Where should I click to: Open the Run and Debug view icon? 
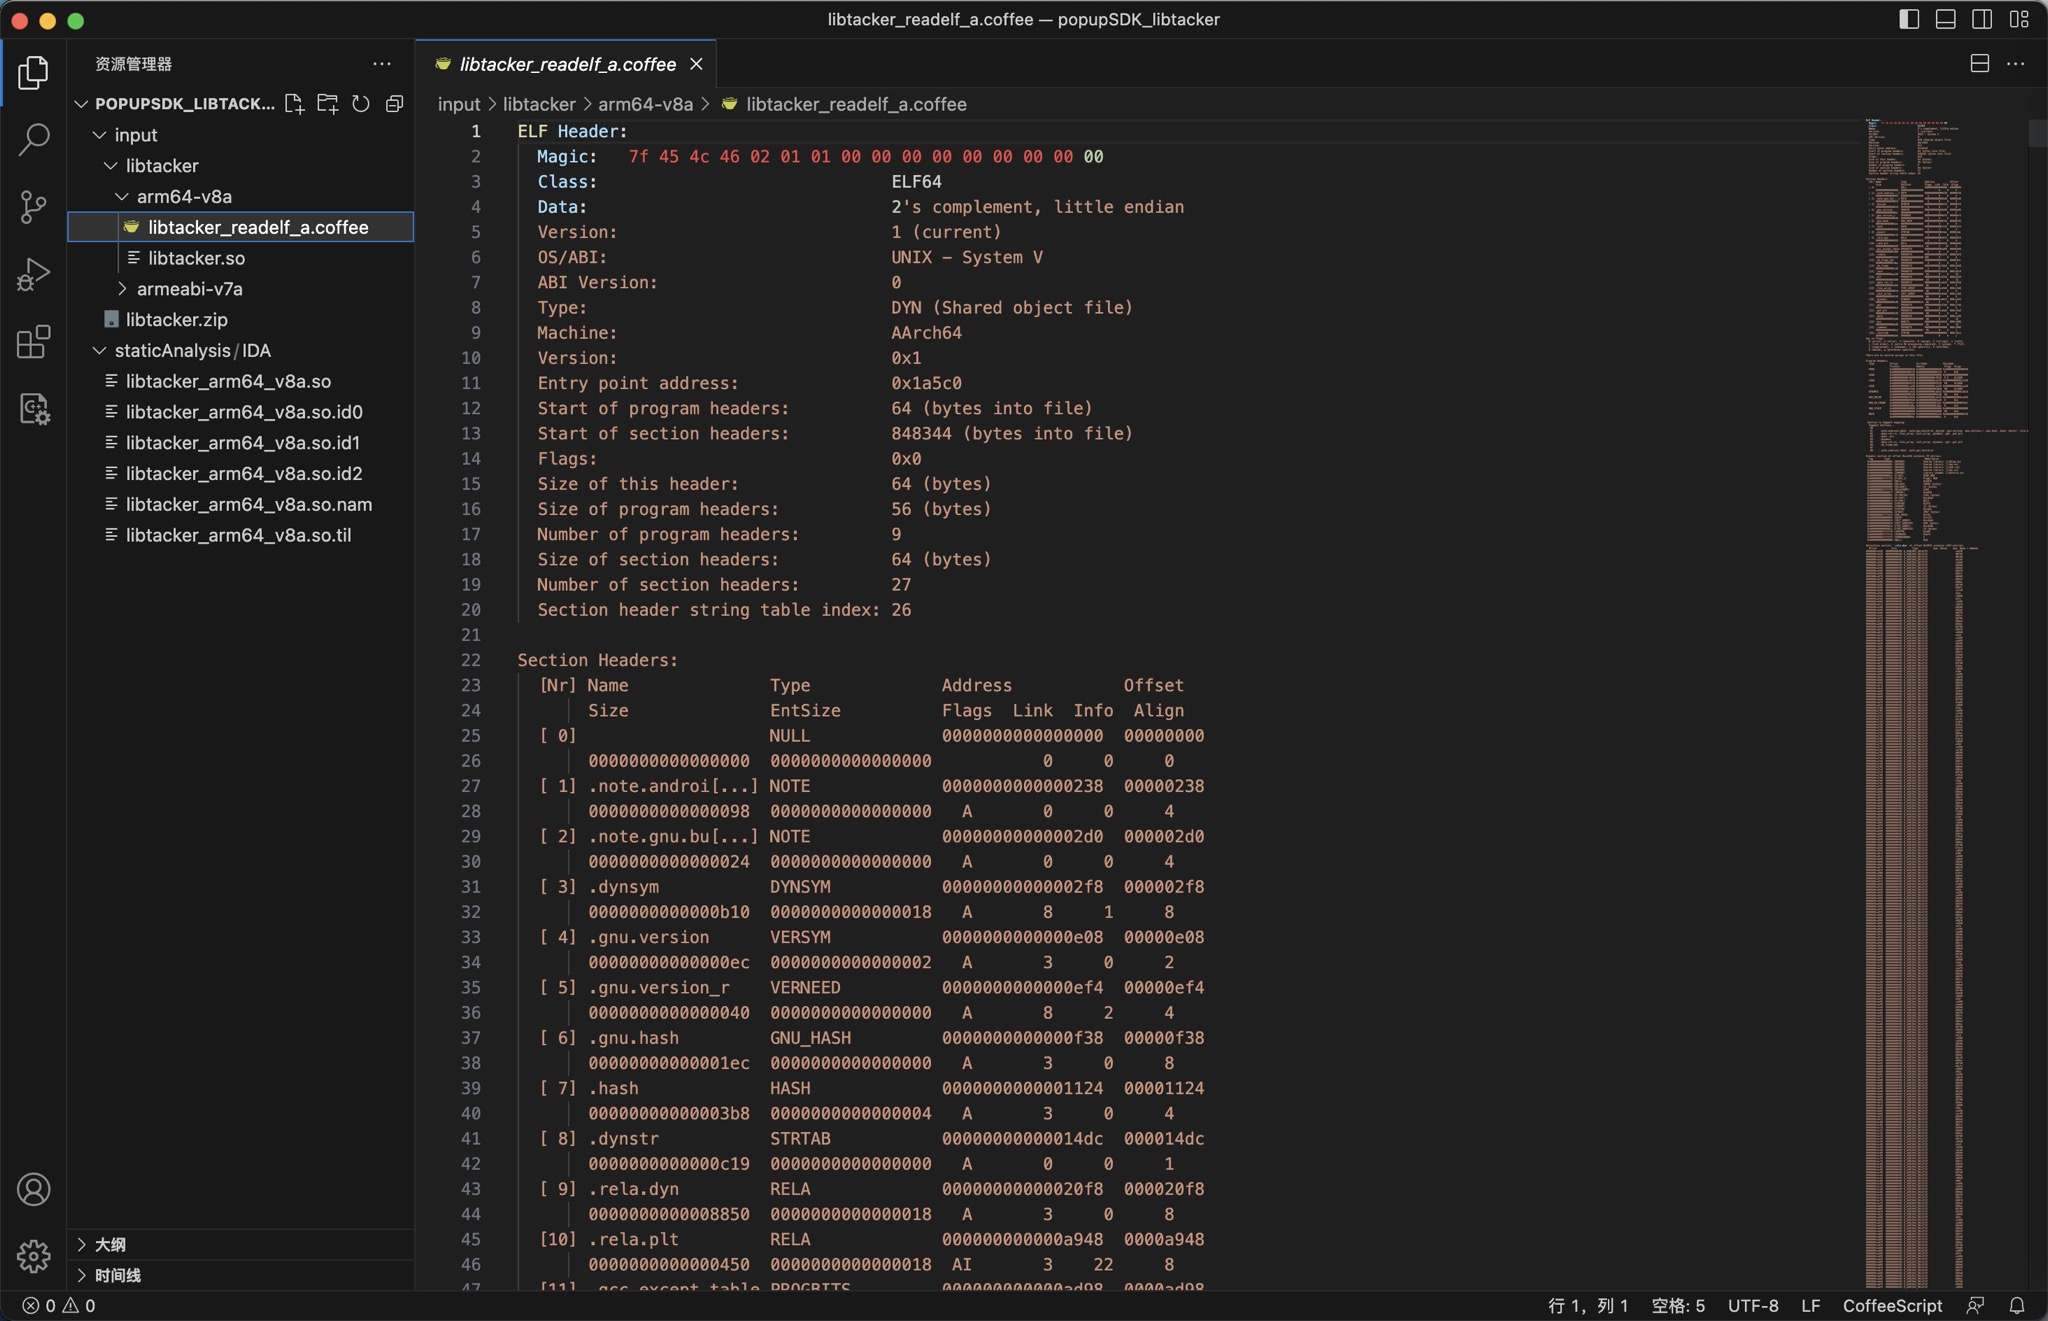point(33,274)
